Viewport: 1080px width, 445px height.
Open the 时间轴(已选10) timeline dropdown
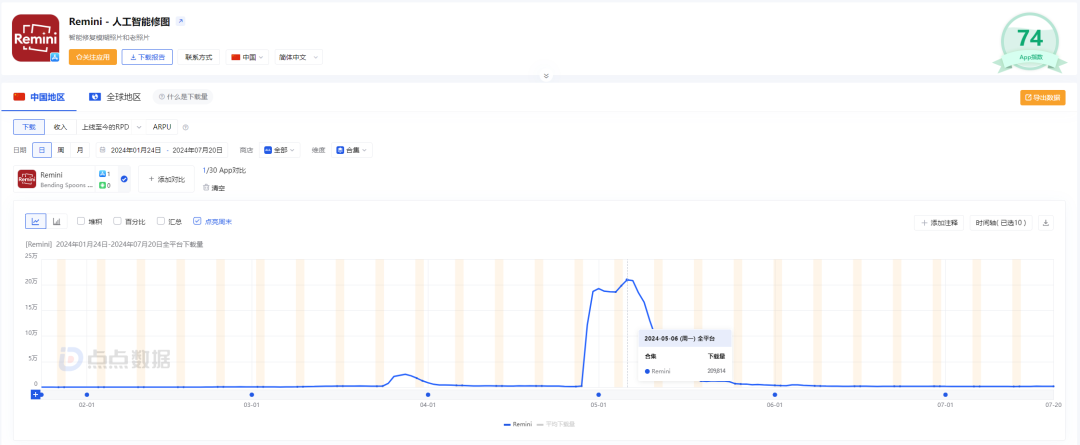(1001, 222)
